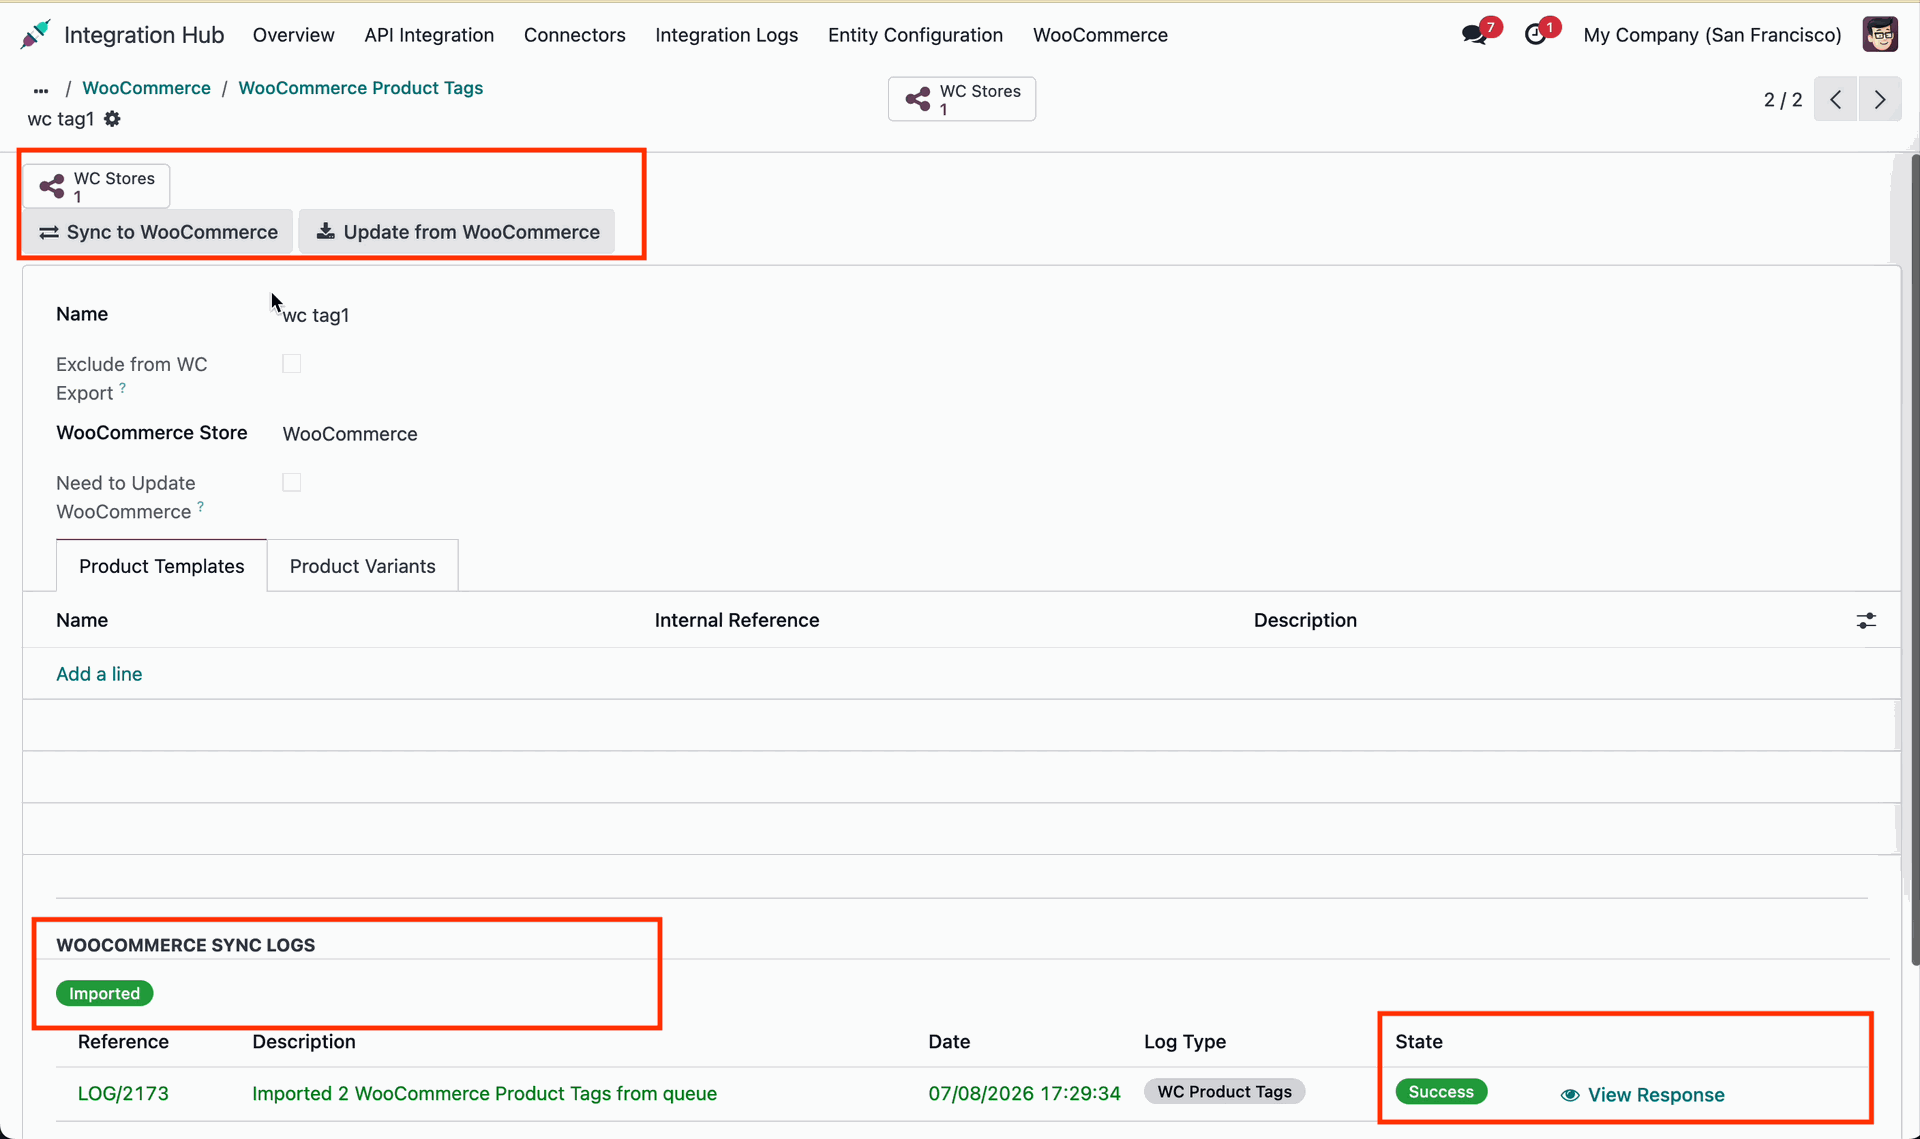Click the help question mark beside Need to Update WooCommerce
Image resolution: width=1920 pixels, height=1139 pixels.
point(200,506)
